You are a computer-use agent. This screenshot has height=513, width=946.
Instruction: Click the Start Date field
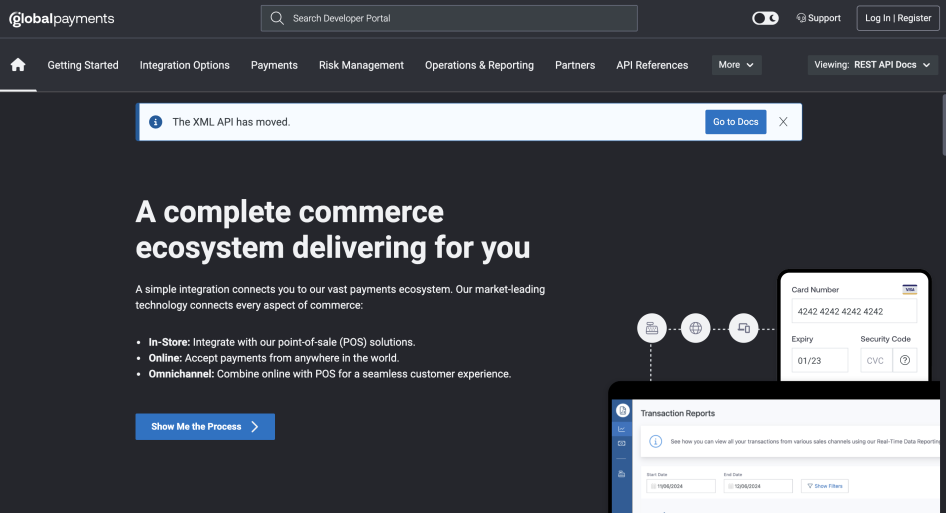point(681,486)
